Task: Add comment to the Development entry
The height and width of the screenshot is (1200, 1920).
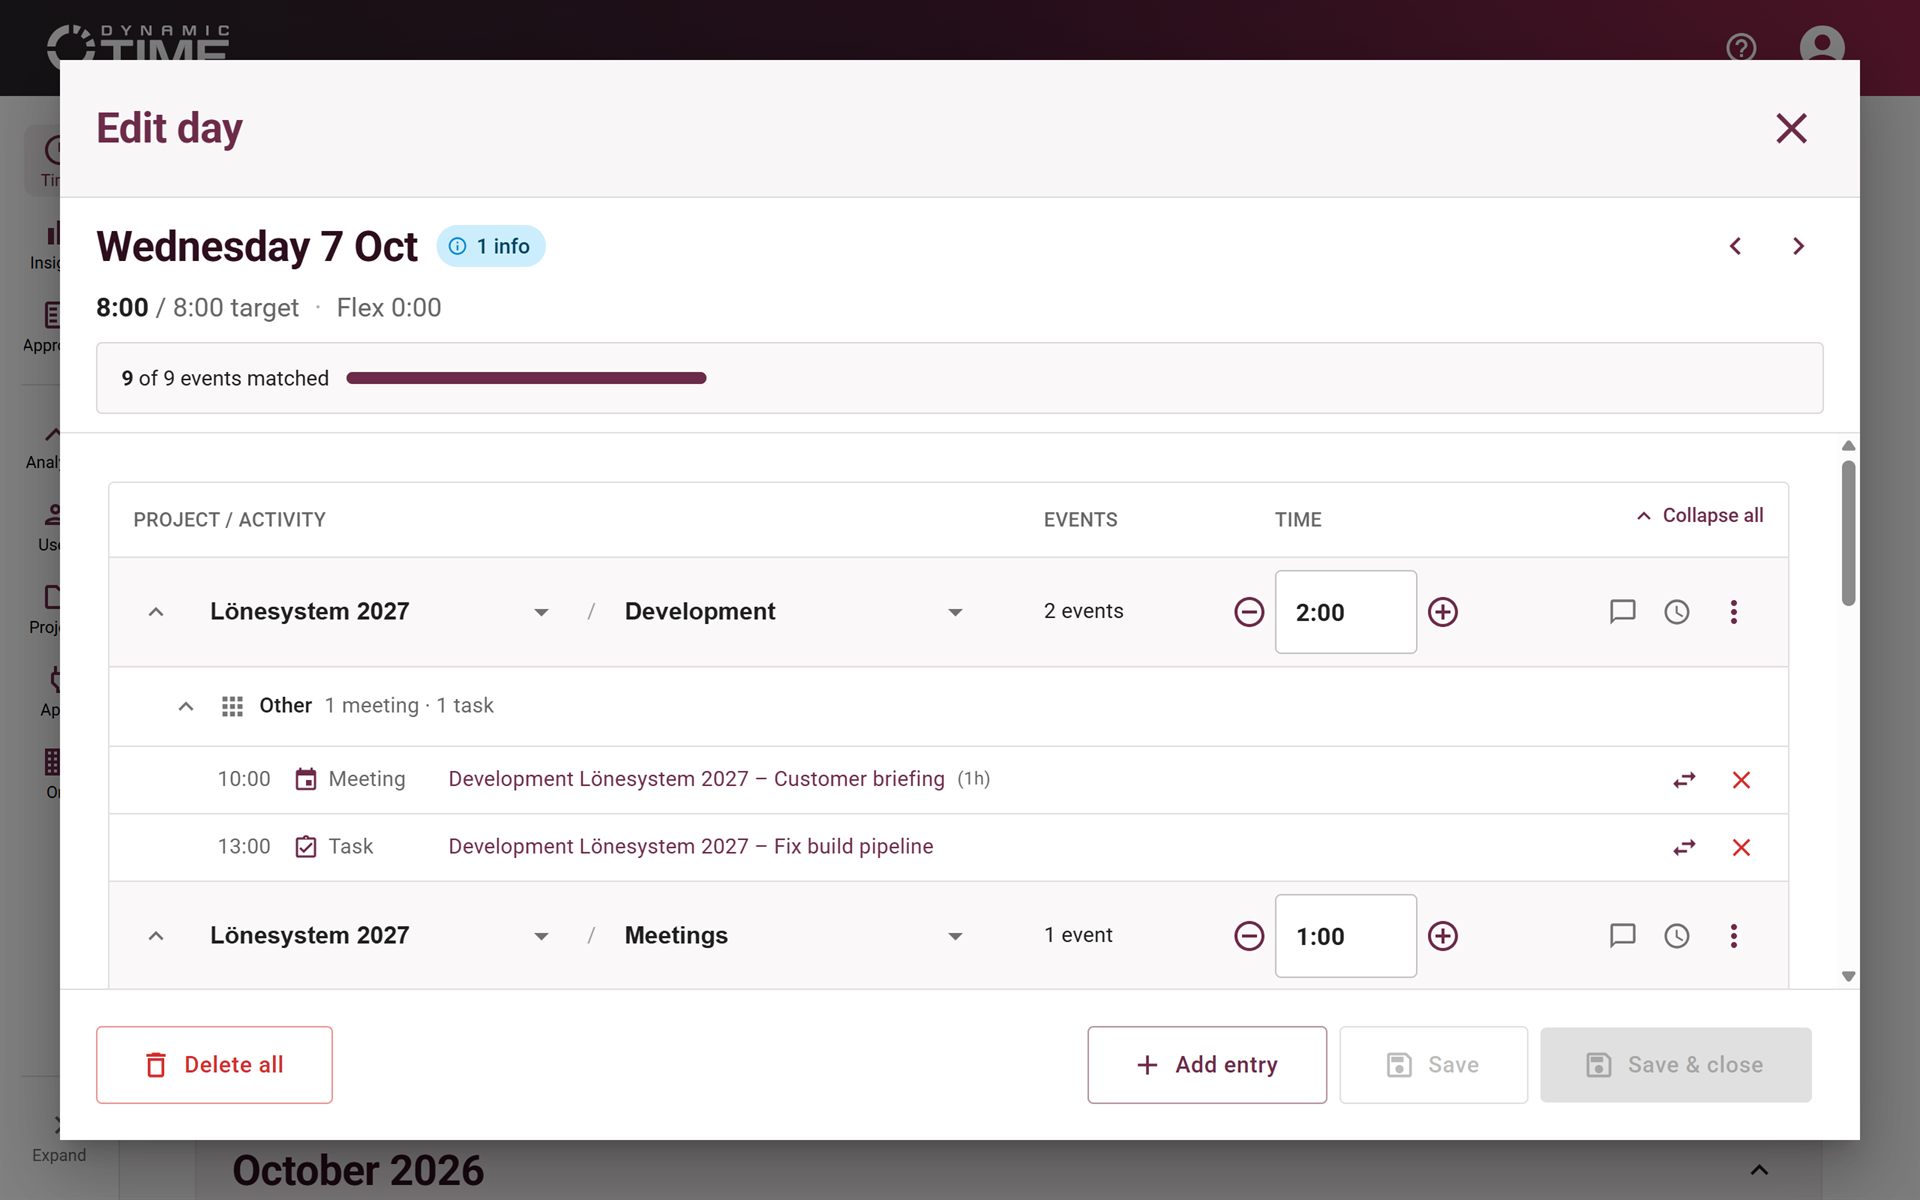Action: click(1622, 612)
